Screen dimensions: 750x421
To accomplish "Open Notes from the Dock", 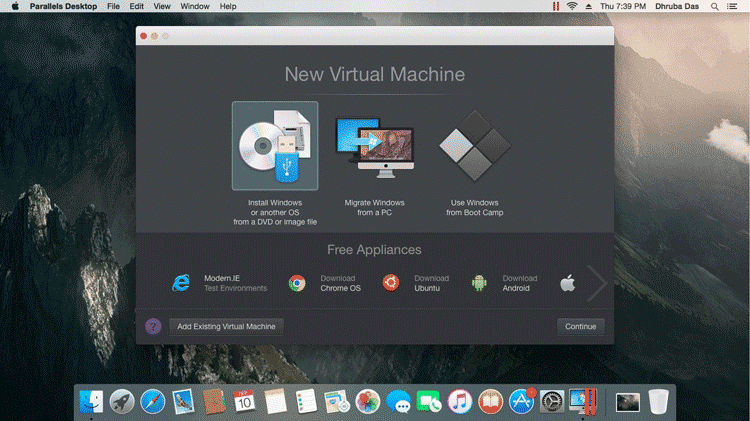I will coord(276,401).
